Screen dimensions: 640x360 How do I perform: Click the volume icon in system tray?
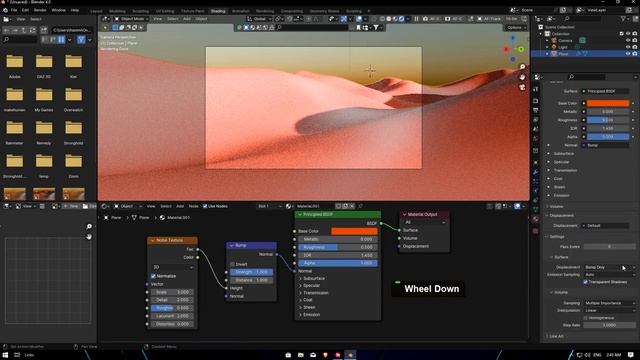pyautogui.click(x=588, y=355)
